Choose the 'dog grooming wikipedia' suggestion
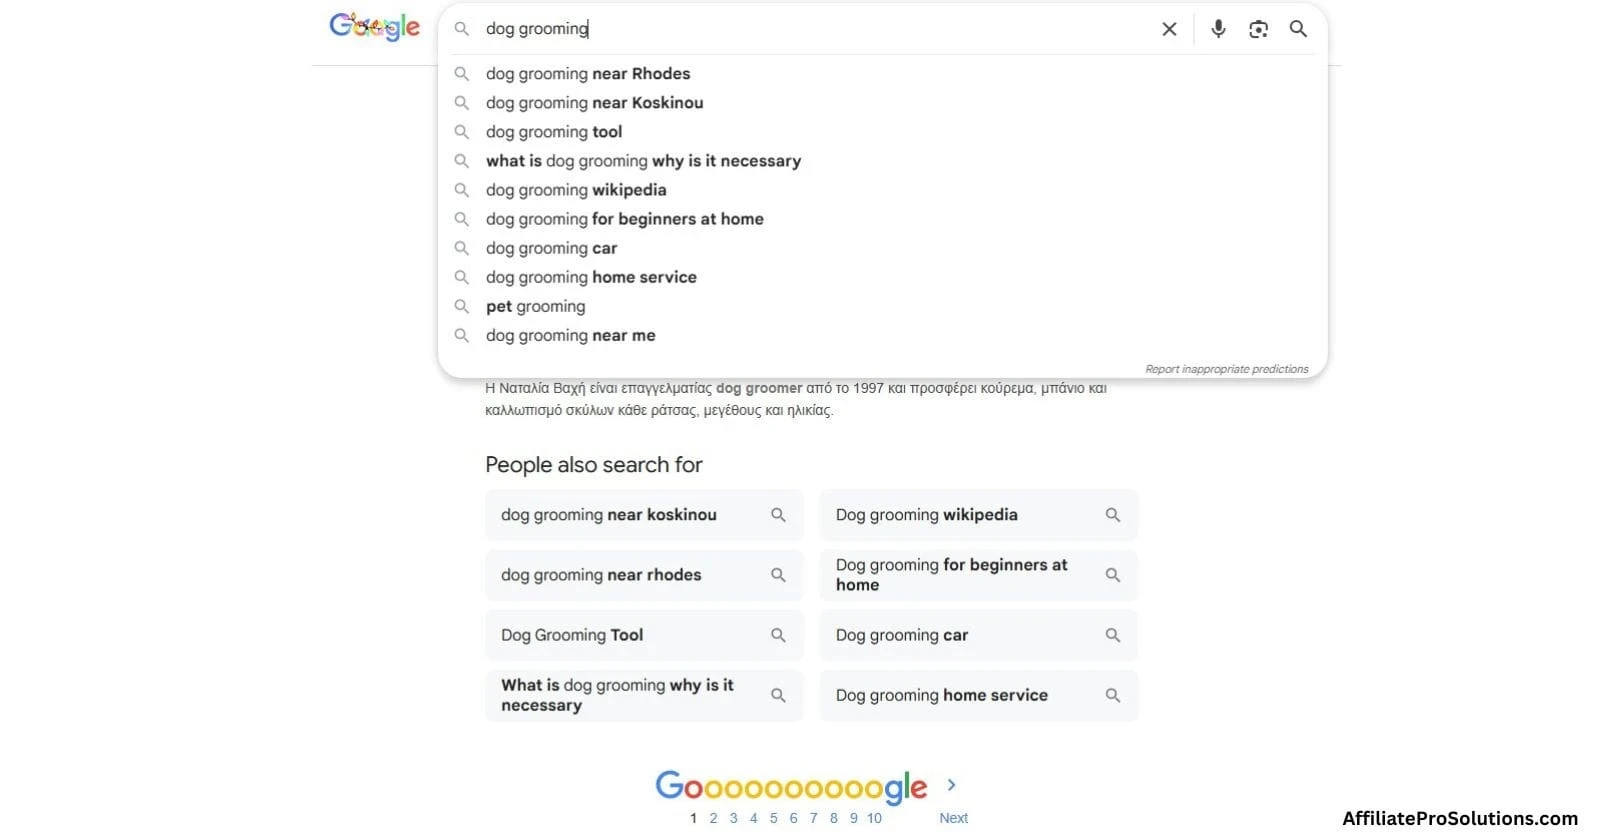This screenshot has height=840, width=1600. (576, 190)
